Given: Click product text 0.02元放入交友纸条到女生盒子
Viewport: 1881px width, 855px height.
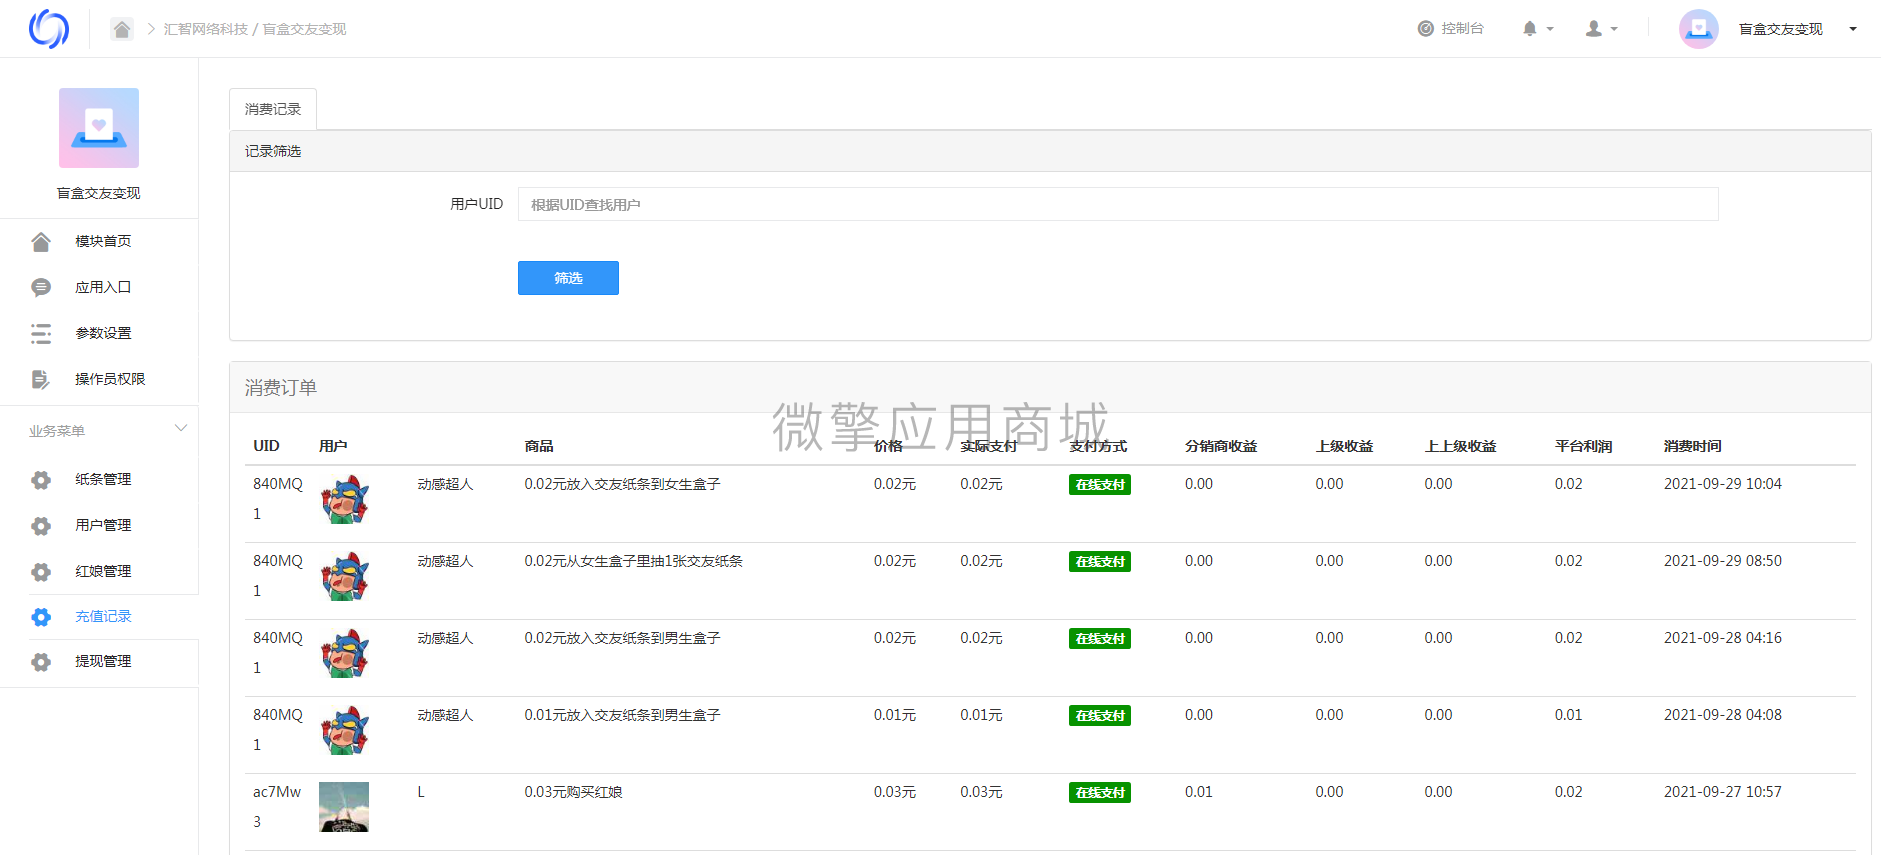Looking at the screenshot, I should click(x=622, y=484).
